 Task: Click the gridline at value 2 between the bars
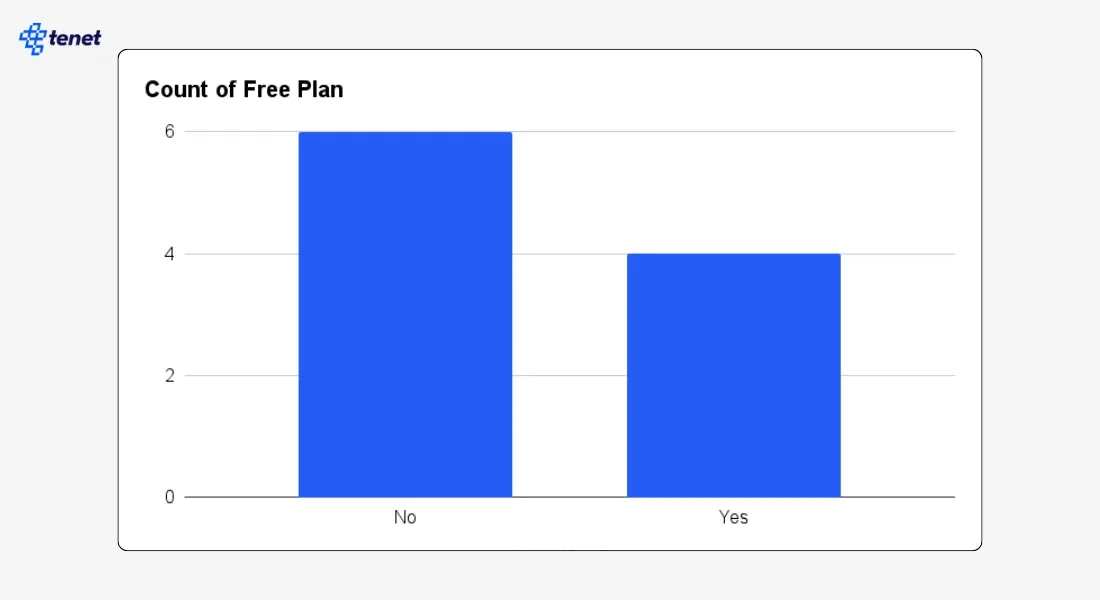point(570,376)
